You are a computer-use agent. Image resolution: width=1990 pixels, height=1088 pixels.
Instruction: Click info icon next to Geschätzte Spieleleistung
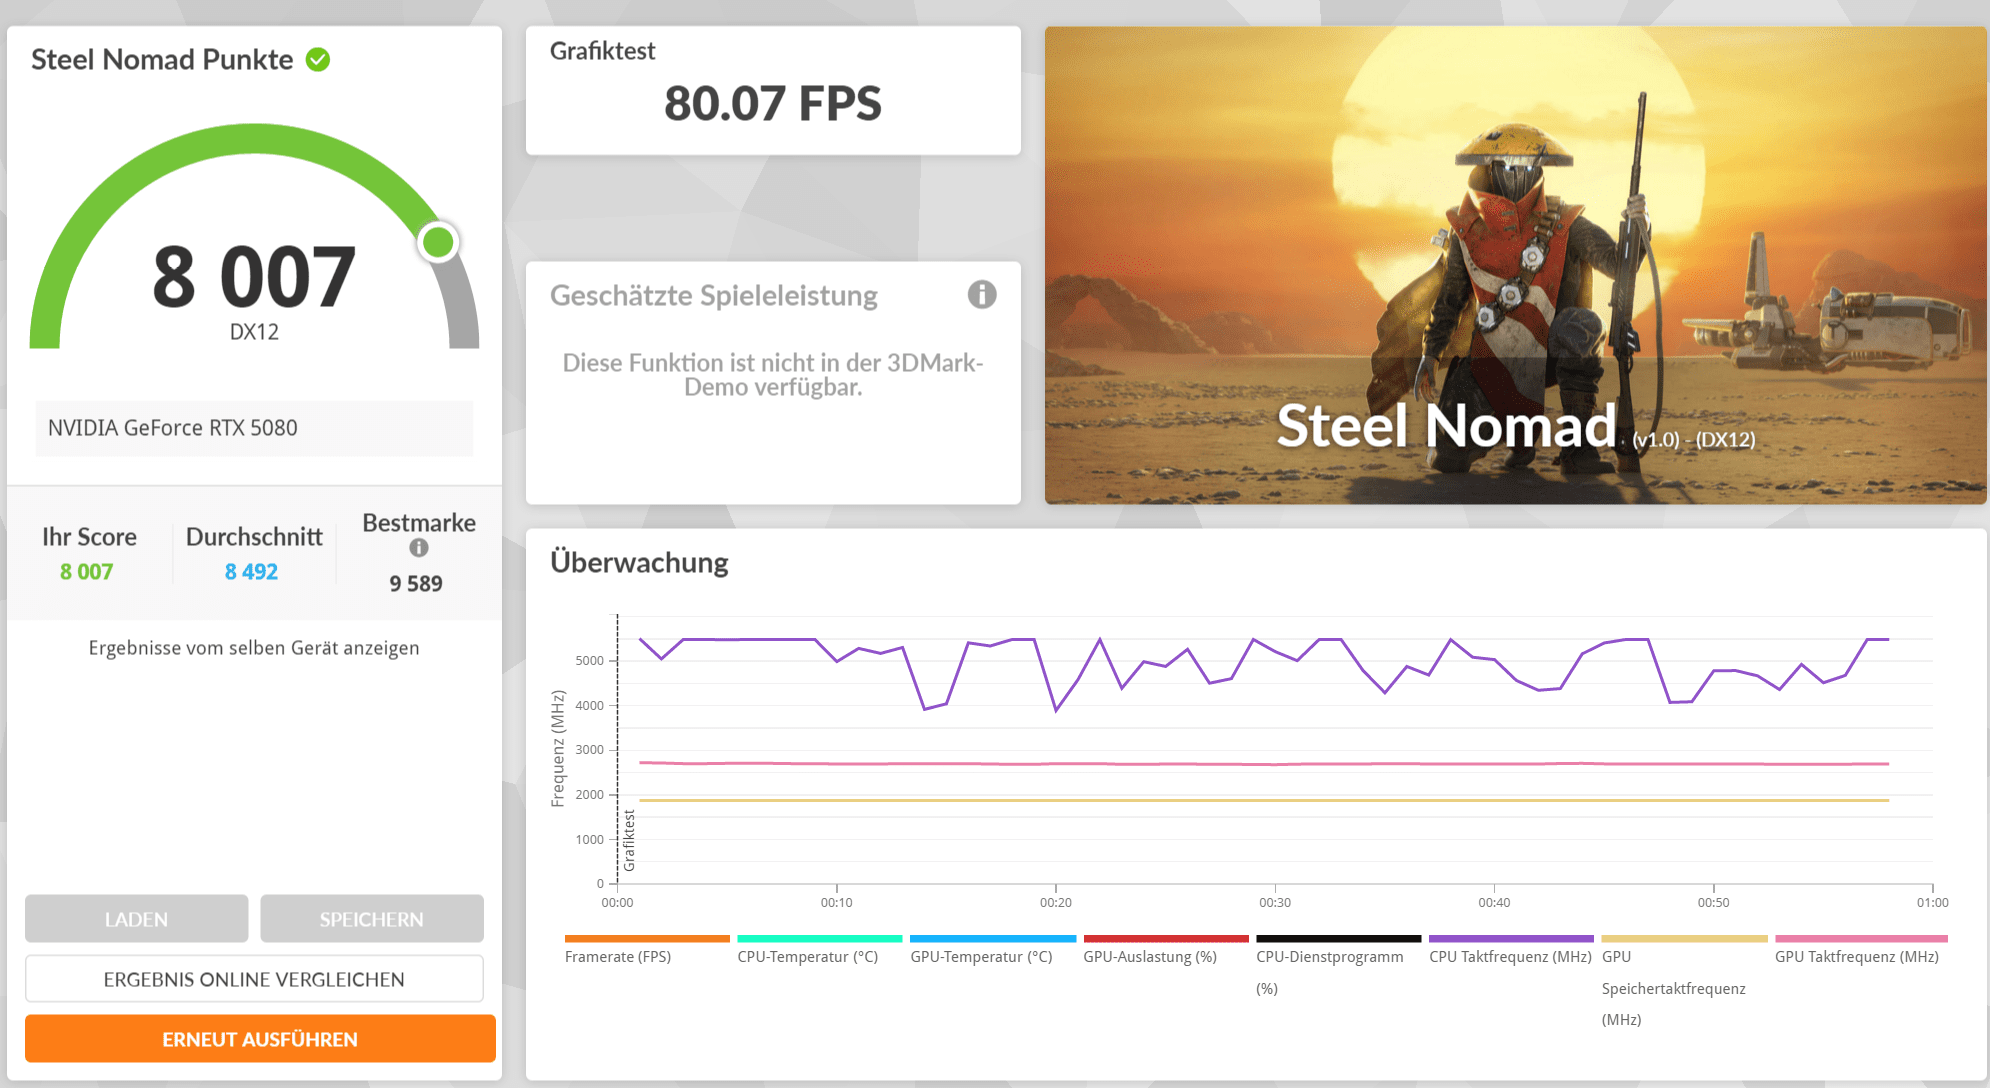coord(981,295)
